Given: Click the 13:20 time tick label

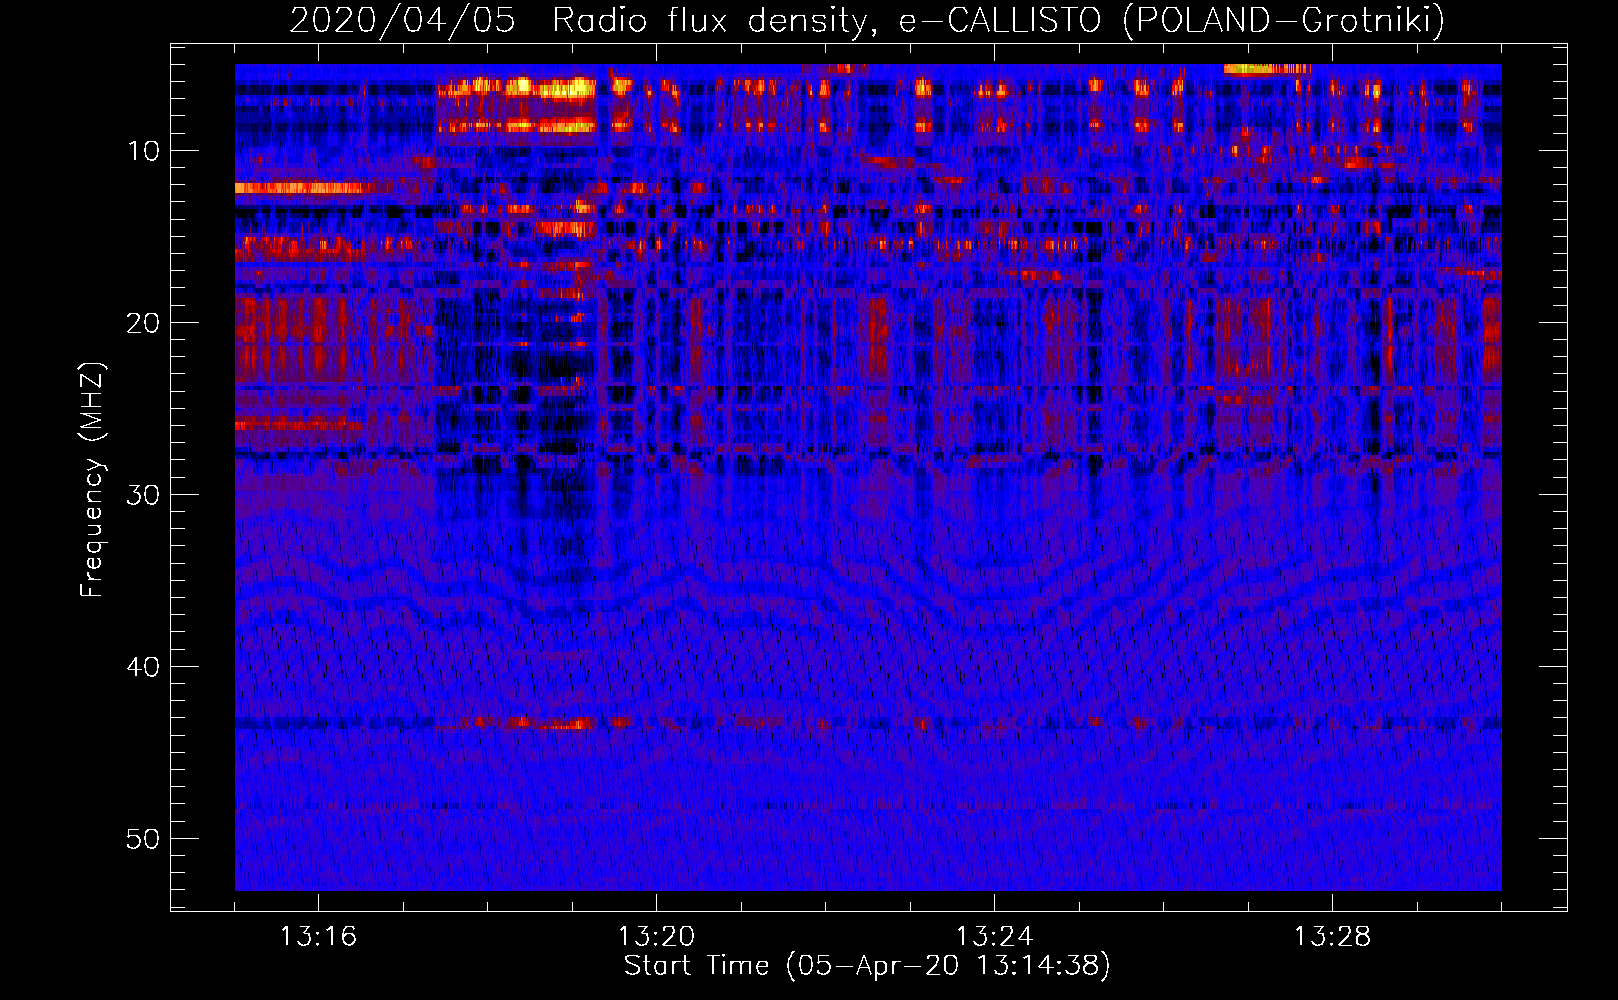Looking at the screenshot, I should tap(656, 937).
